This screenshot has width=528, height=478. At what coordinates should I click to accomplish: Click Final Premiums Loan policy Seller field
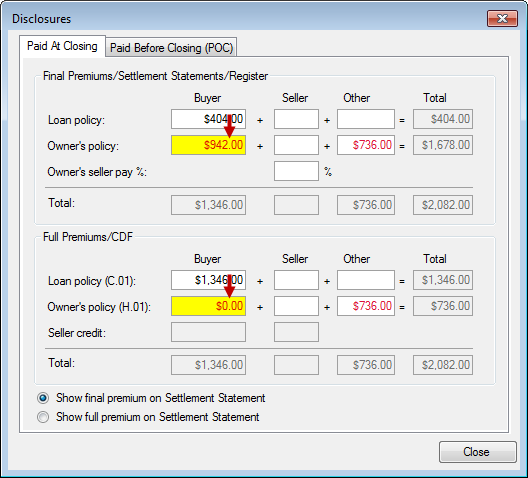(x=296, y=119)
